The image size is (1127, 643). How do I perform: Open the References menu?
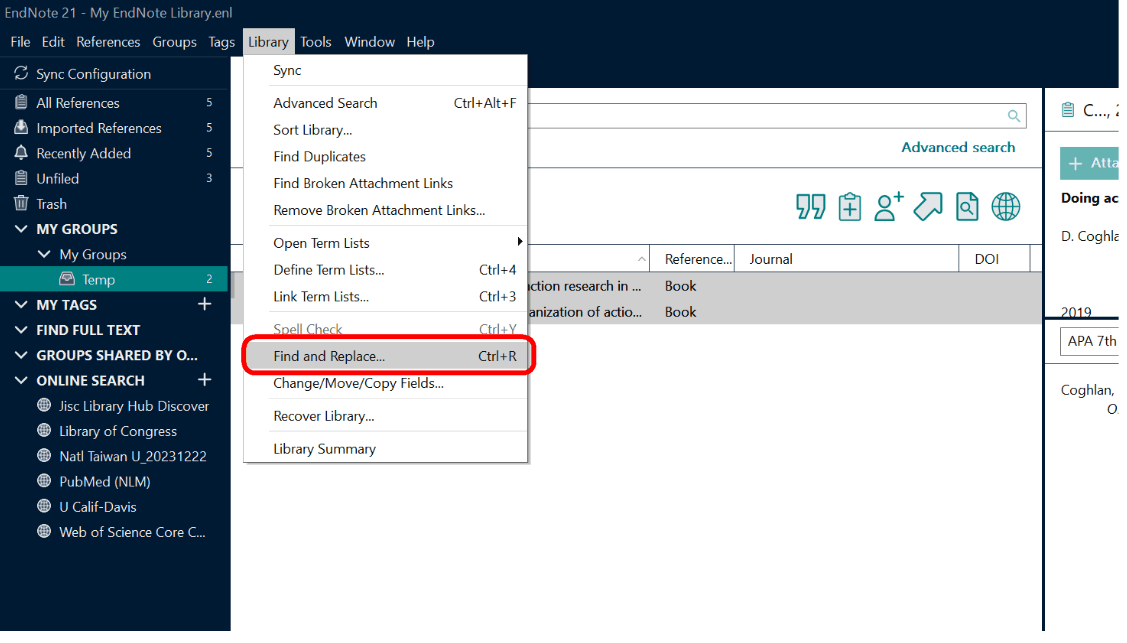108,42
